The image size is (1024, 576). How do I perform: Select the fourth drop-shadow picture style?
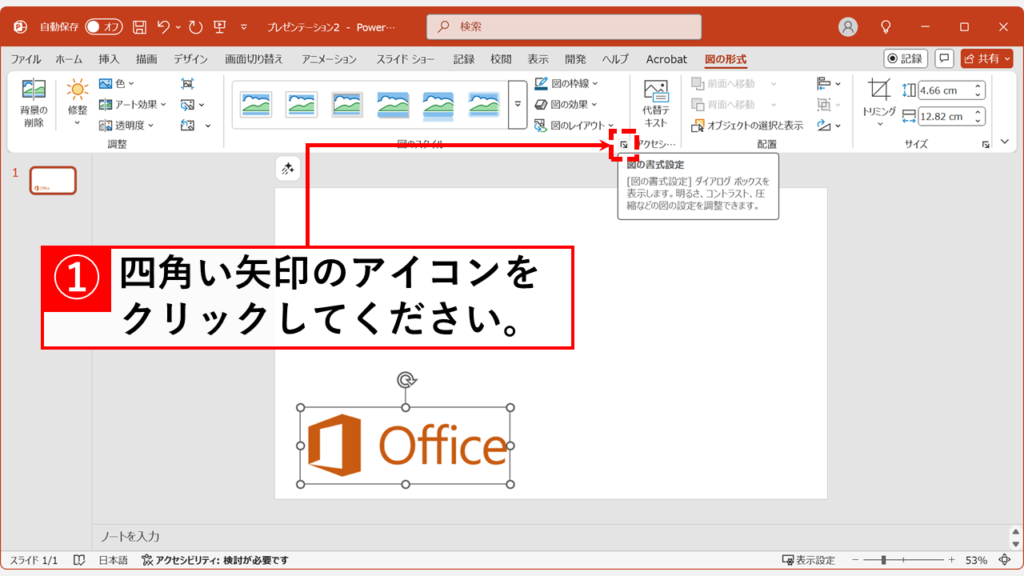(392, 104)
